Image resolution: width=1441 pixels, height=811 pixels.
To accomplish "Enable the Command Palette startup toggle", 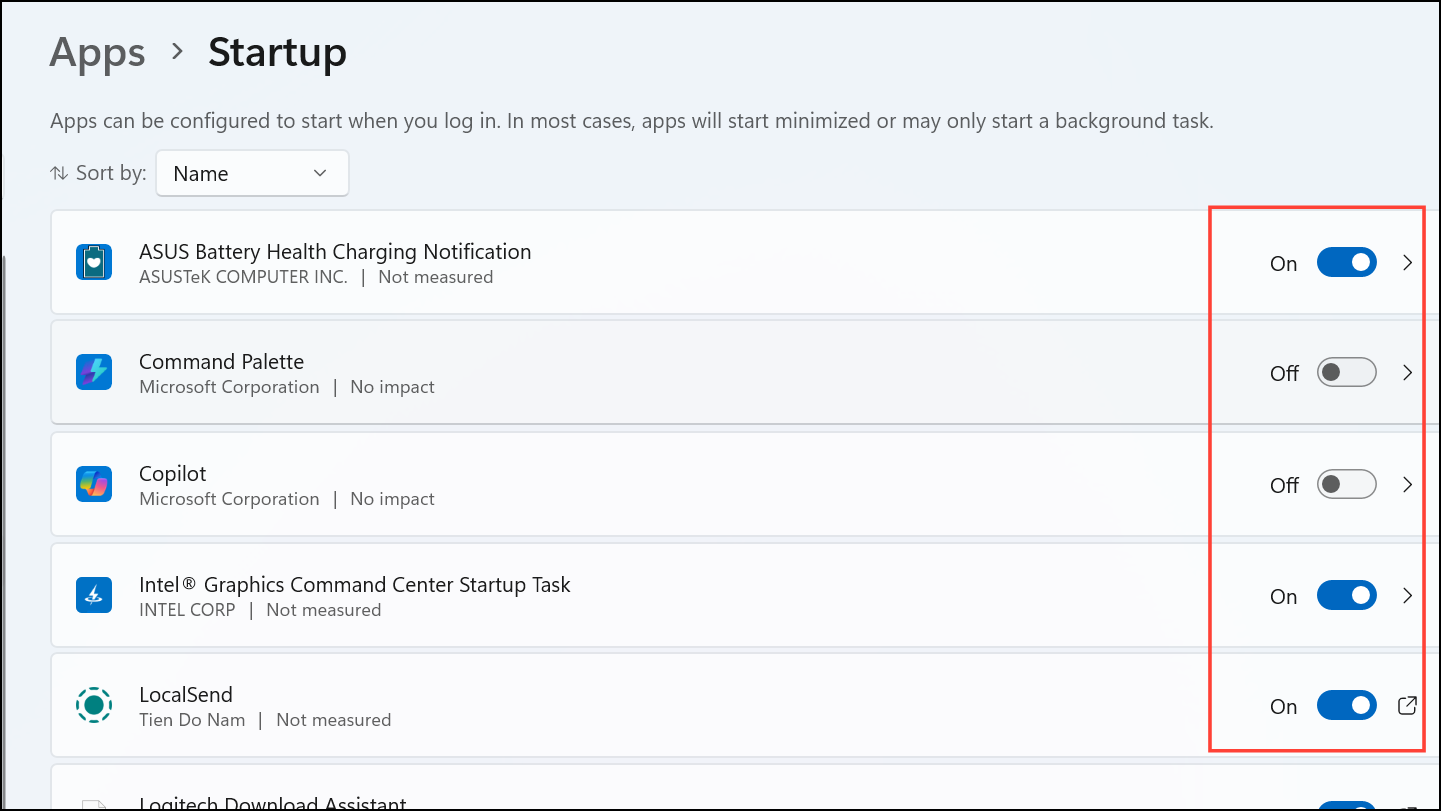I will (x=1346, y=373).
